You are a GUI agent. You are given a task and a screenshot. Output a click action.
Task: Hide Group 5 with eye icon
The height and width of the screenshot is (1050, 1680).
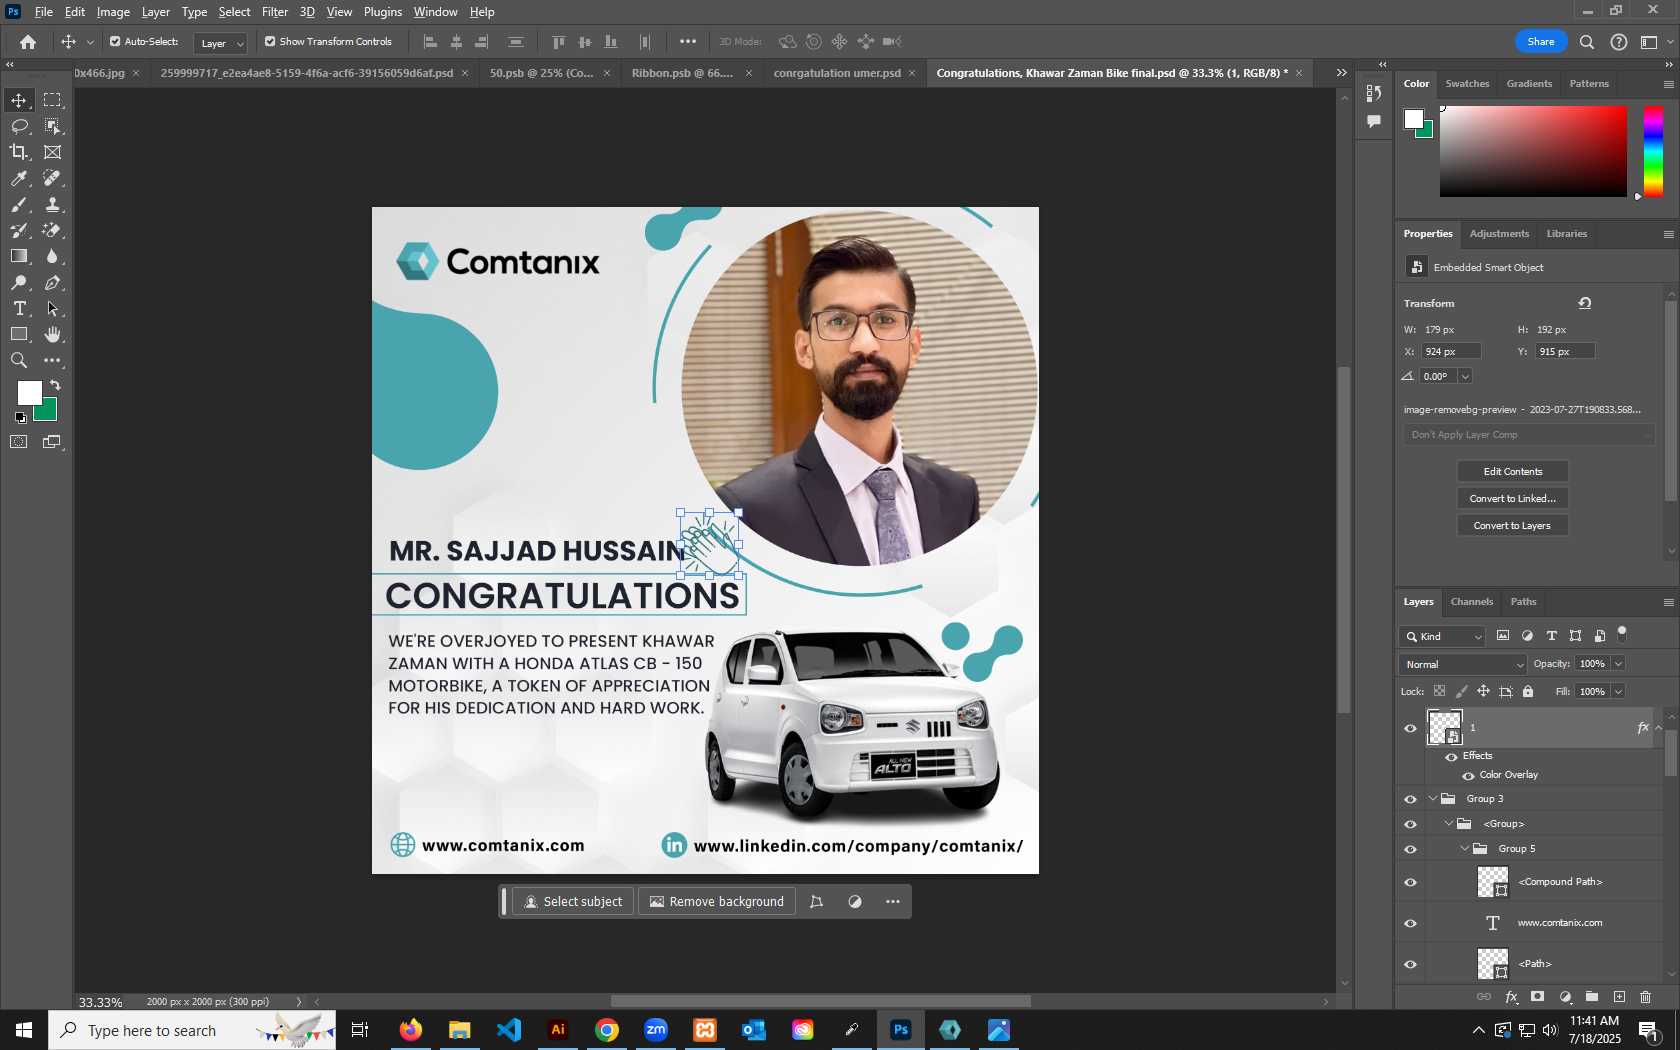click(1410, 849)
